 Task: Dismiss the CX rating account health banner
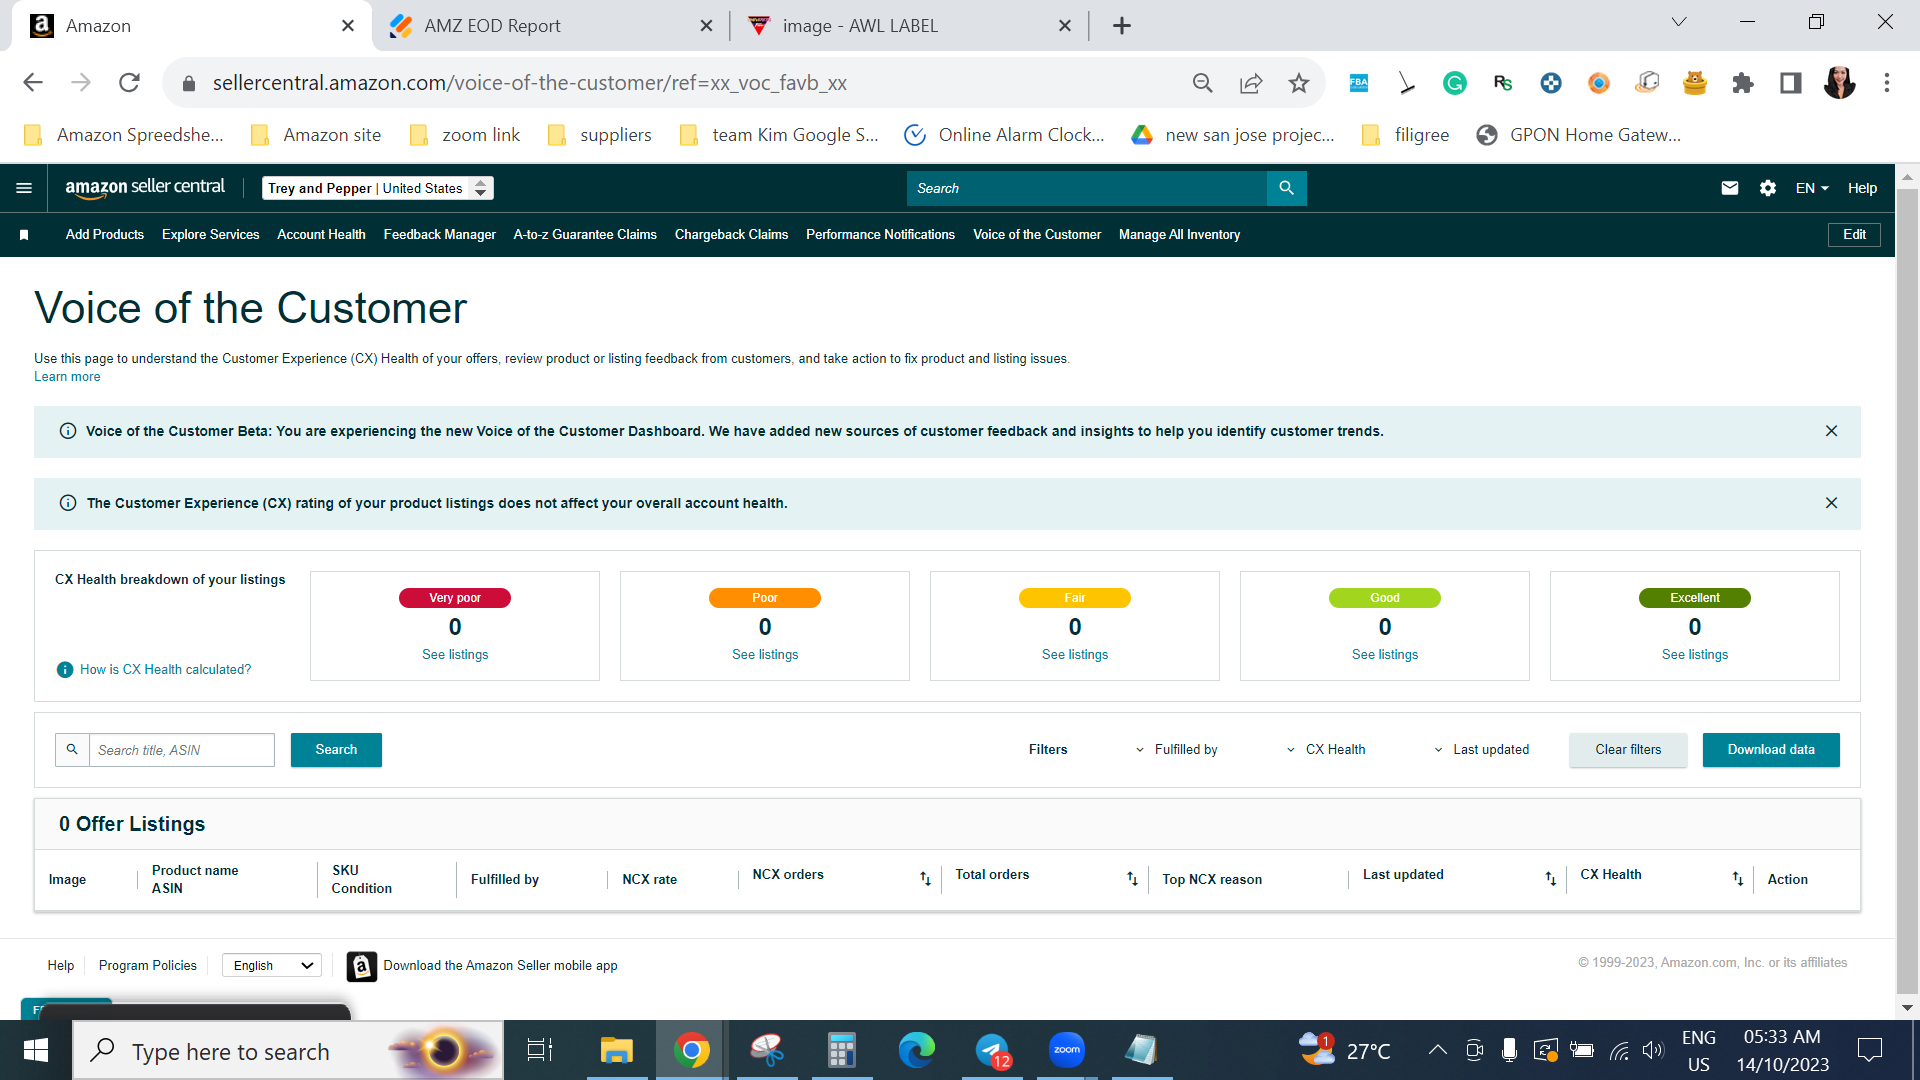coord(1831,503)
